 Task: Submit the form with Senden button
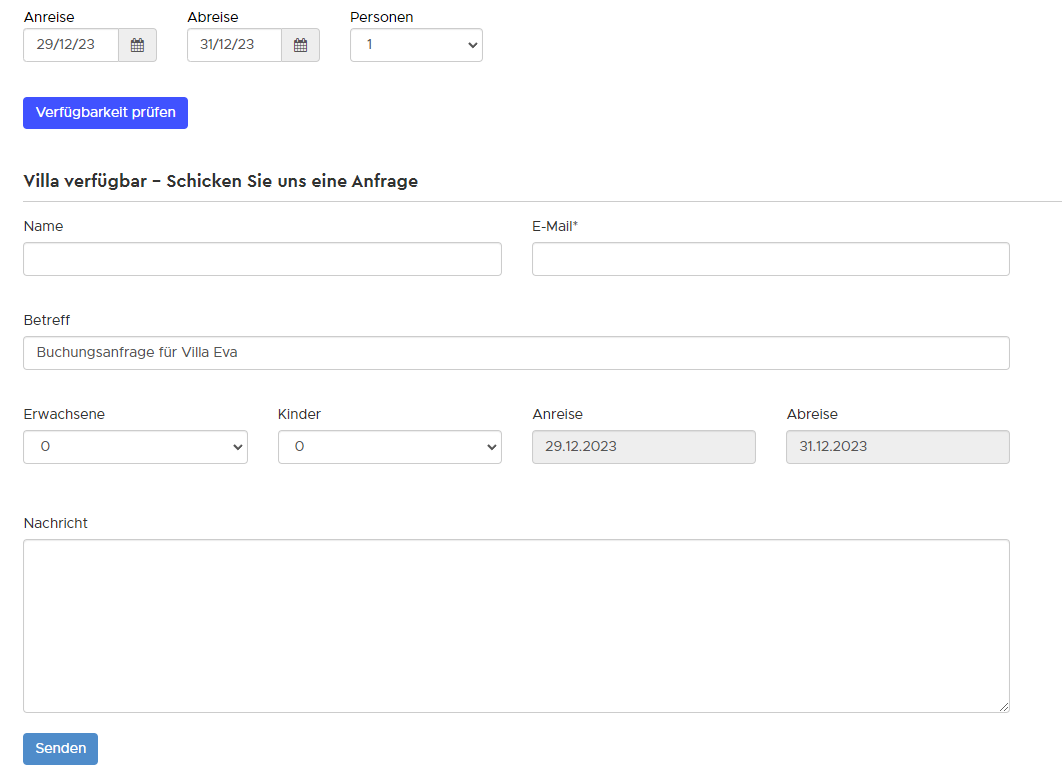(x=60, y=749)
